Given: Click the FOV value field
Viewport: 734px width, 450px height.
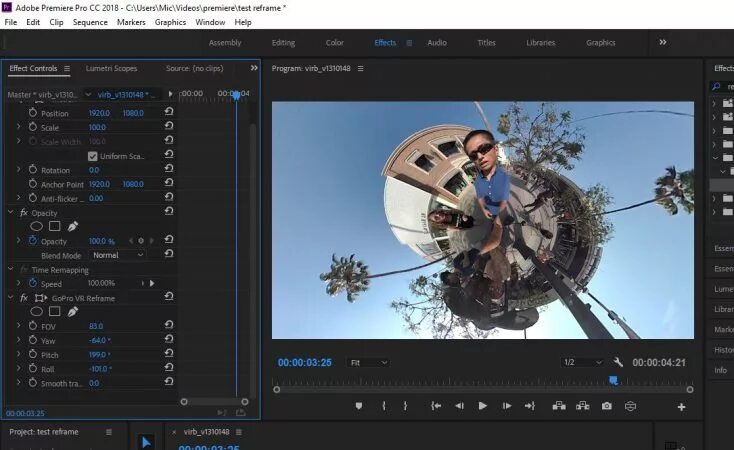Looking at the screenshot, I should point(96,326).
